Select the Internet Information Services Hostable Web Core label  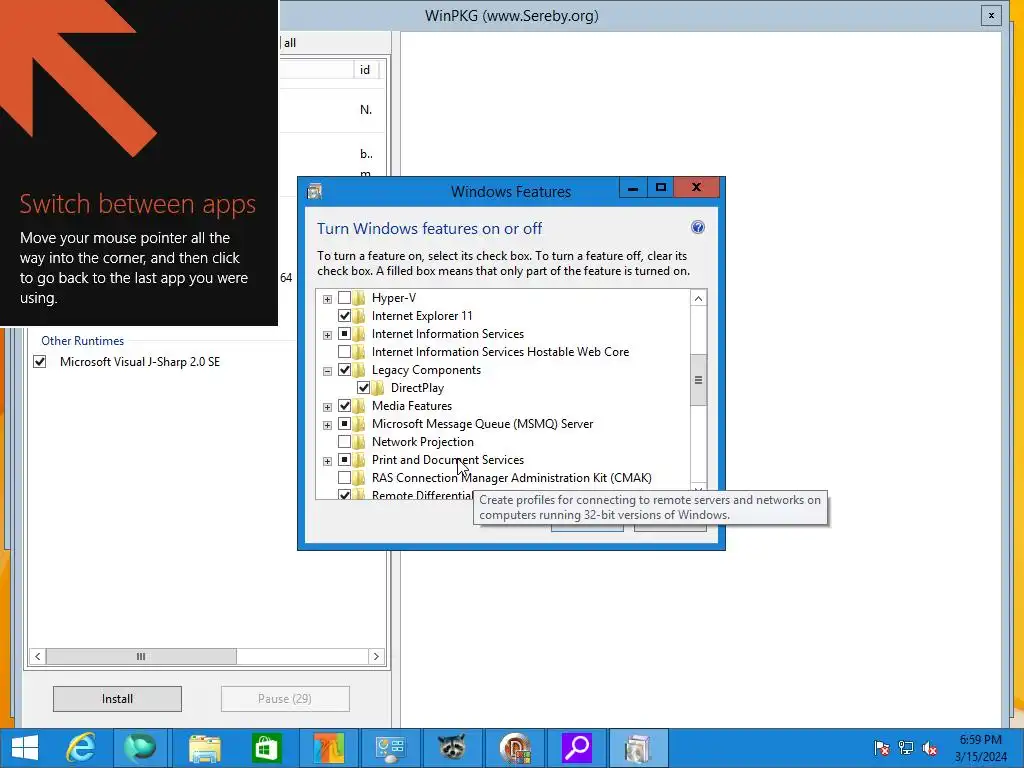(500, 352)
